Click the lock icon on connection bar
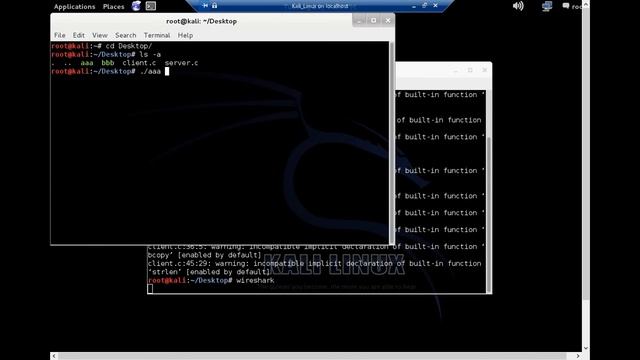The height and width of the screenshot is (360, 640). (214, 6)
